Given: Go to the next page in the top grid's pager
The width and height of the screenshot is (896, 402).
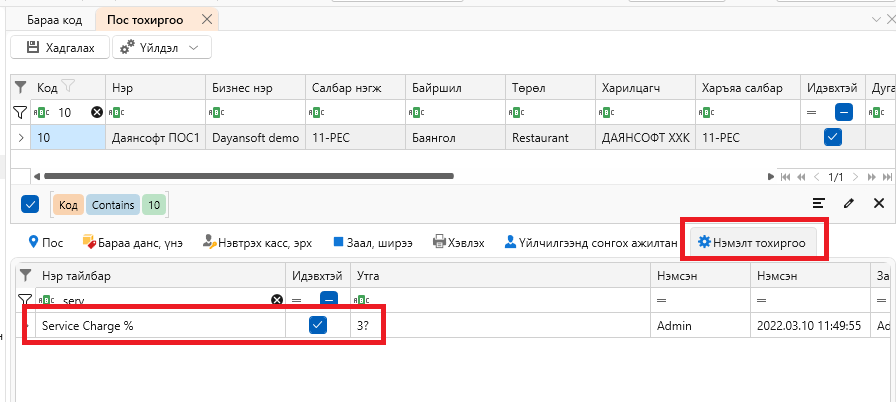Looking at the screenshot, I should coord(855,177).
